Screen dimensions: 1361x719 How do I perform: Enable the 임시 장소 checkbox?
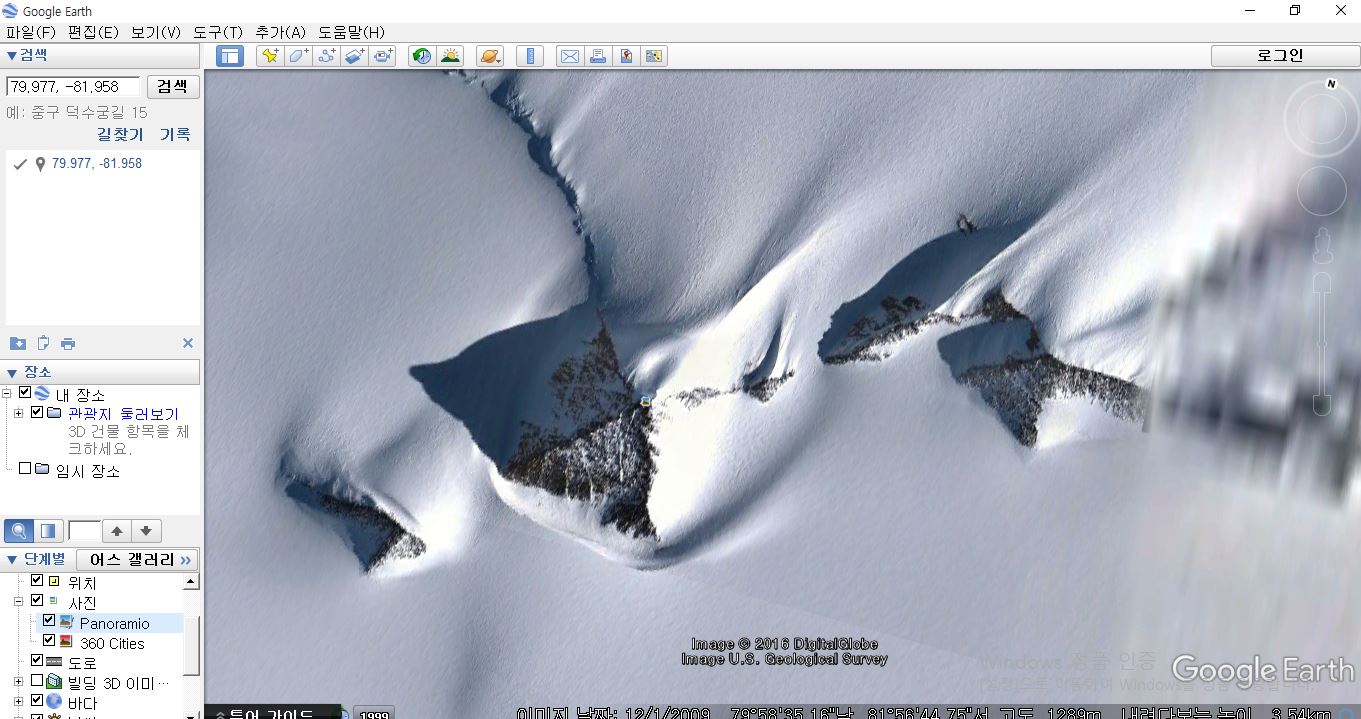click(x=25, y=469)
